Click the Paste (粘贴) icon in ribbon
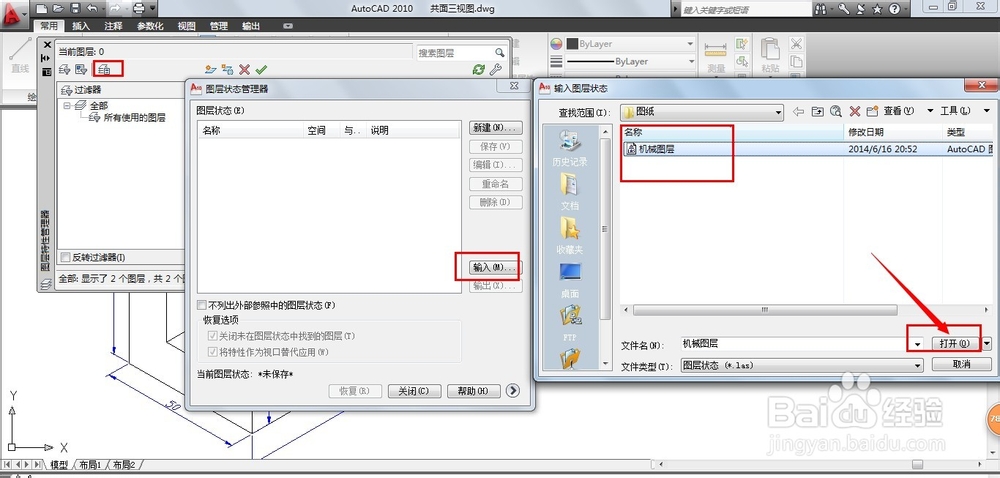The image size is (1000, 478). (770, 54)
